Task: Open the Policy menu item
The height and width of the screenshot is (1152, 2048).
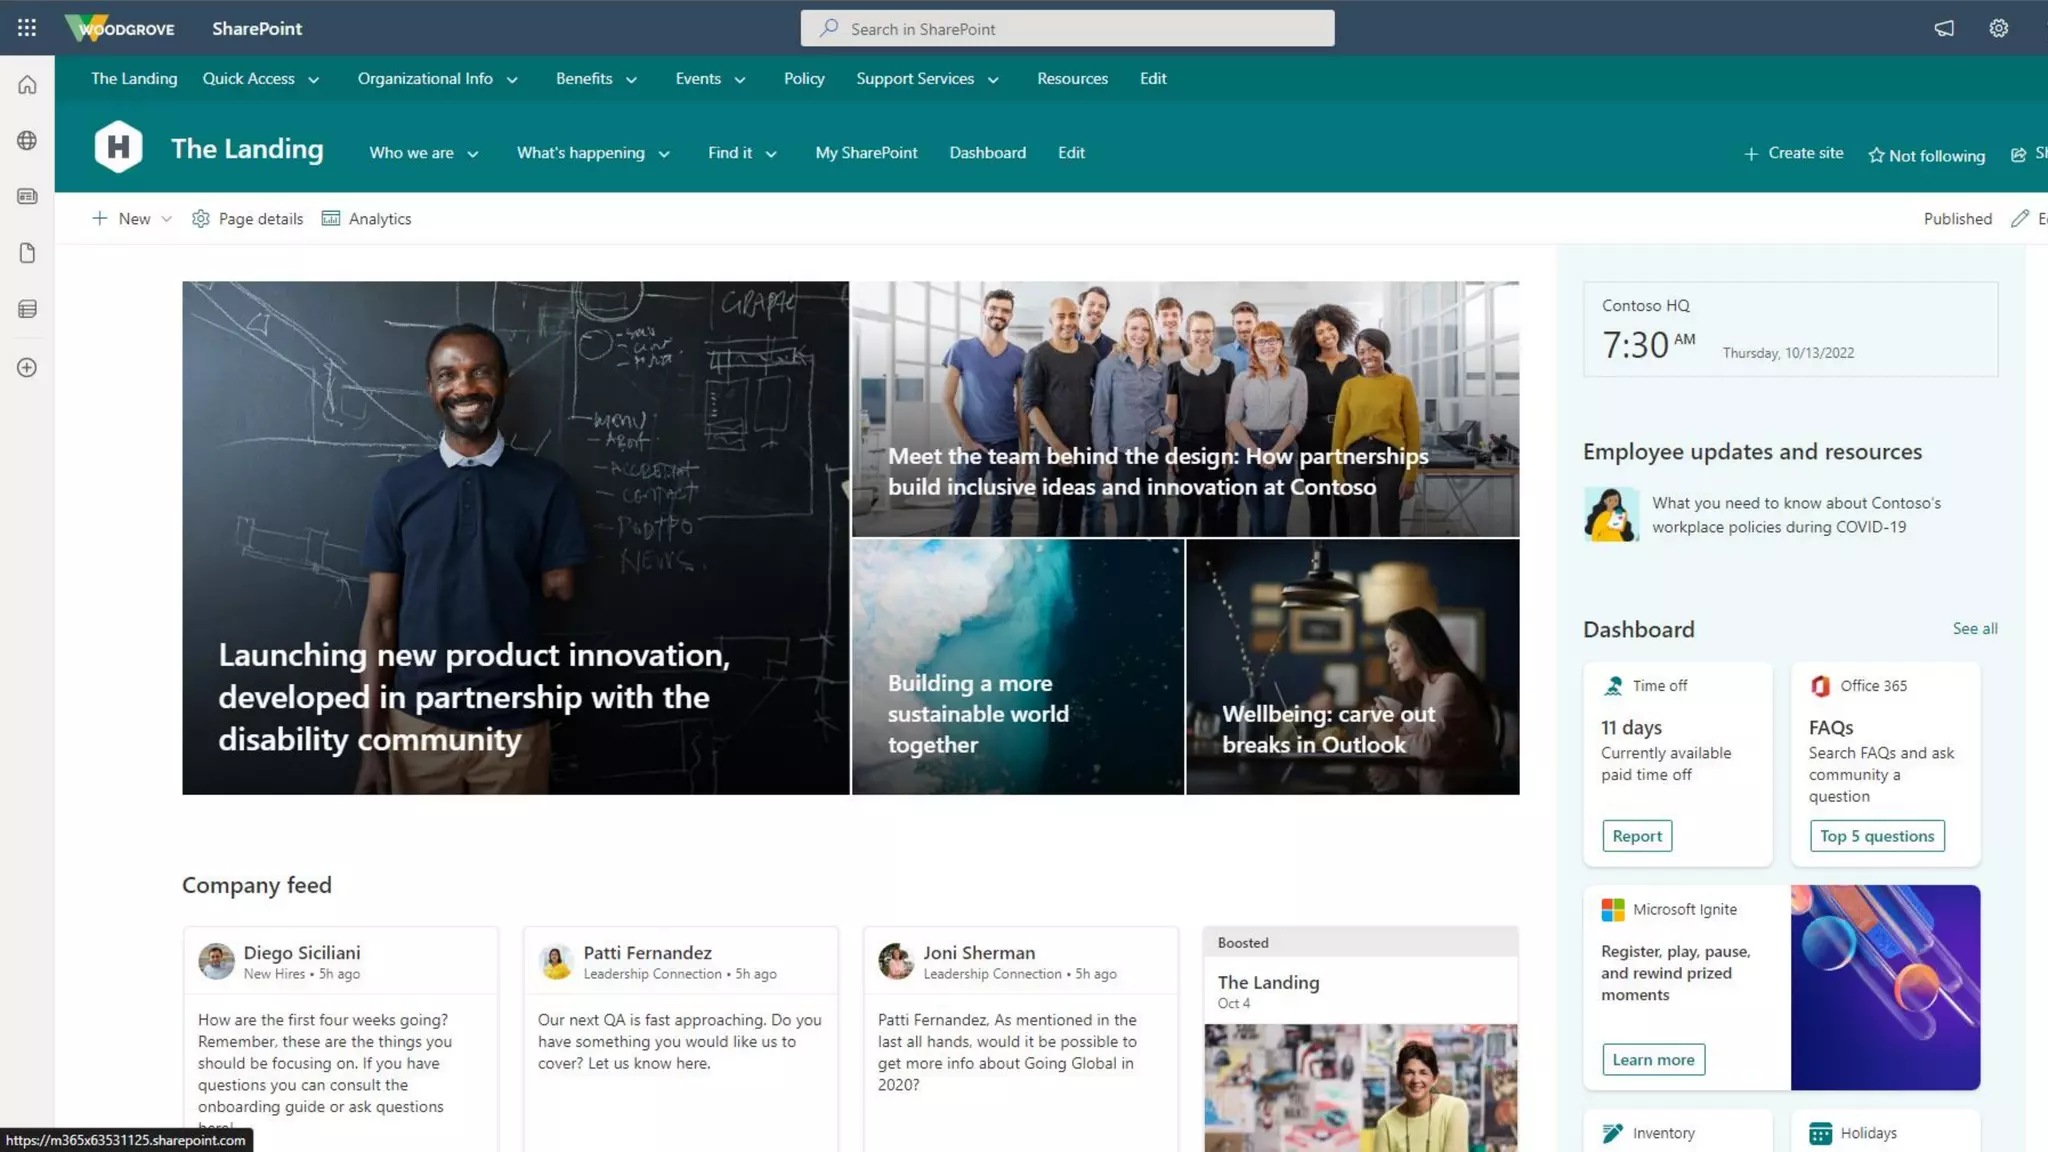Action: (x=803, y=79)
